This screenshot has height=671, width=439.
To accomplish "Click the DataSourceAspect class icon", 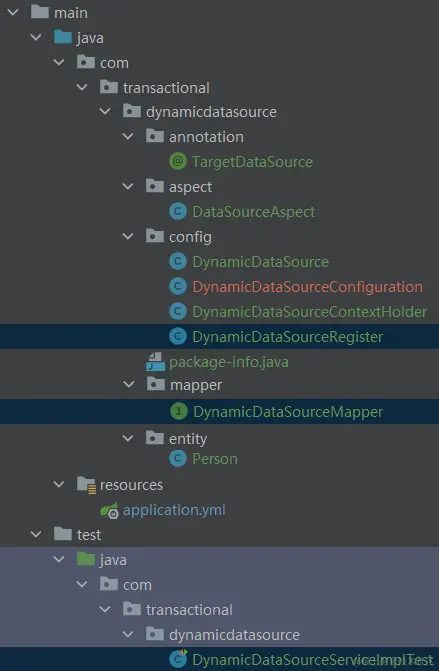I will (x=178, y=211).
